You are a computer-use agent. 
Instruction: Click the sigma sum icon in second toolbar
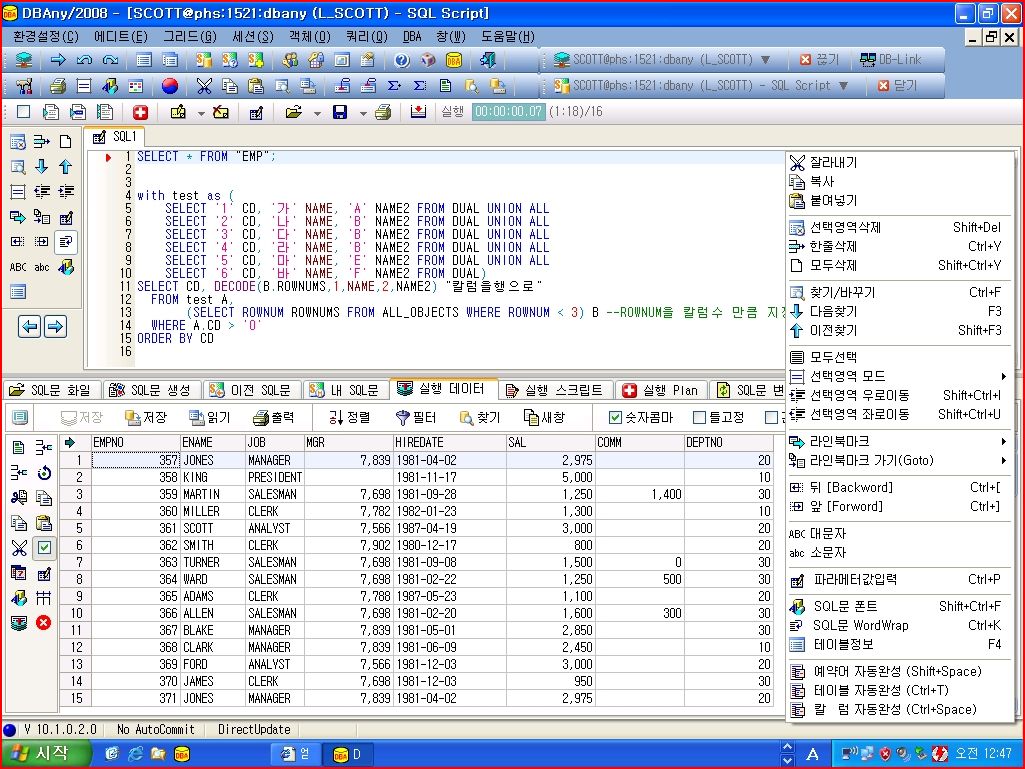(x=394, y=86)
